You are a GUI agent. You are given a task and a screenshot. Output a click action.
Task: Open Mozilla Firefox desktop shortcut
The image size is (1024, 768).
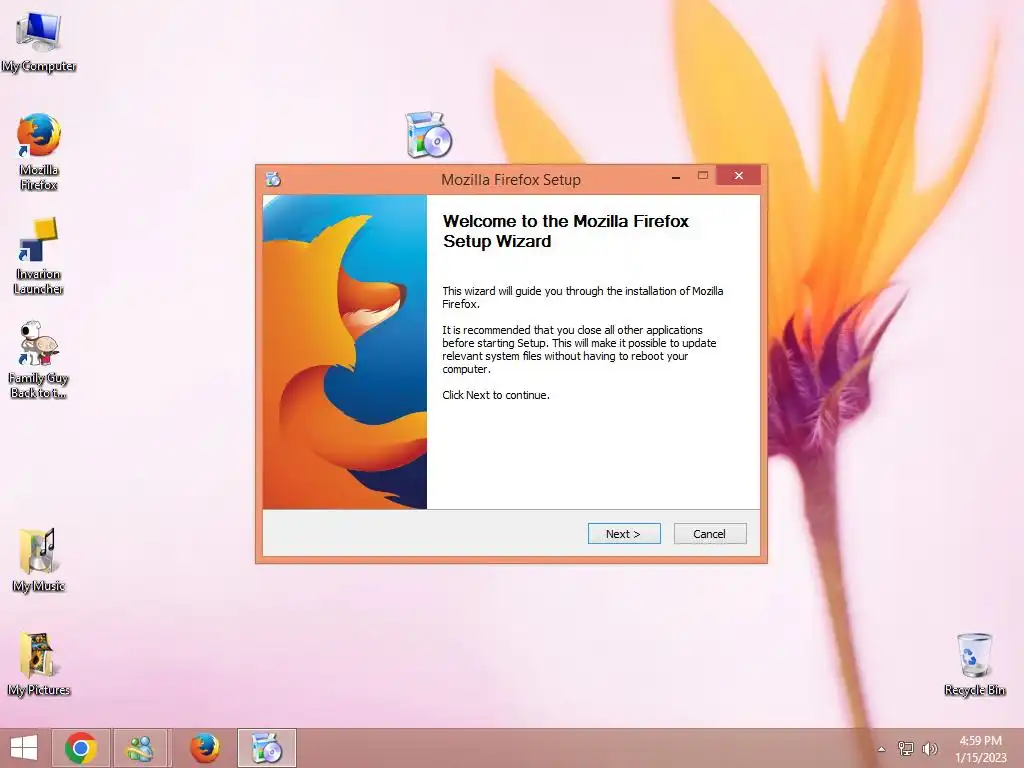coord(39,151)
